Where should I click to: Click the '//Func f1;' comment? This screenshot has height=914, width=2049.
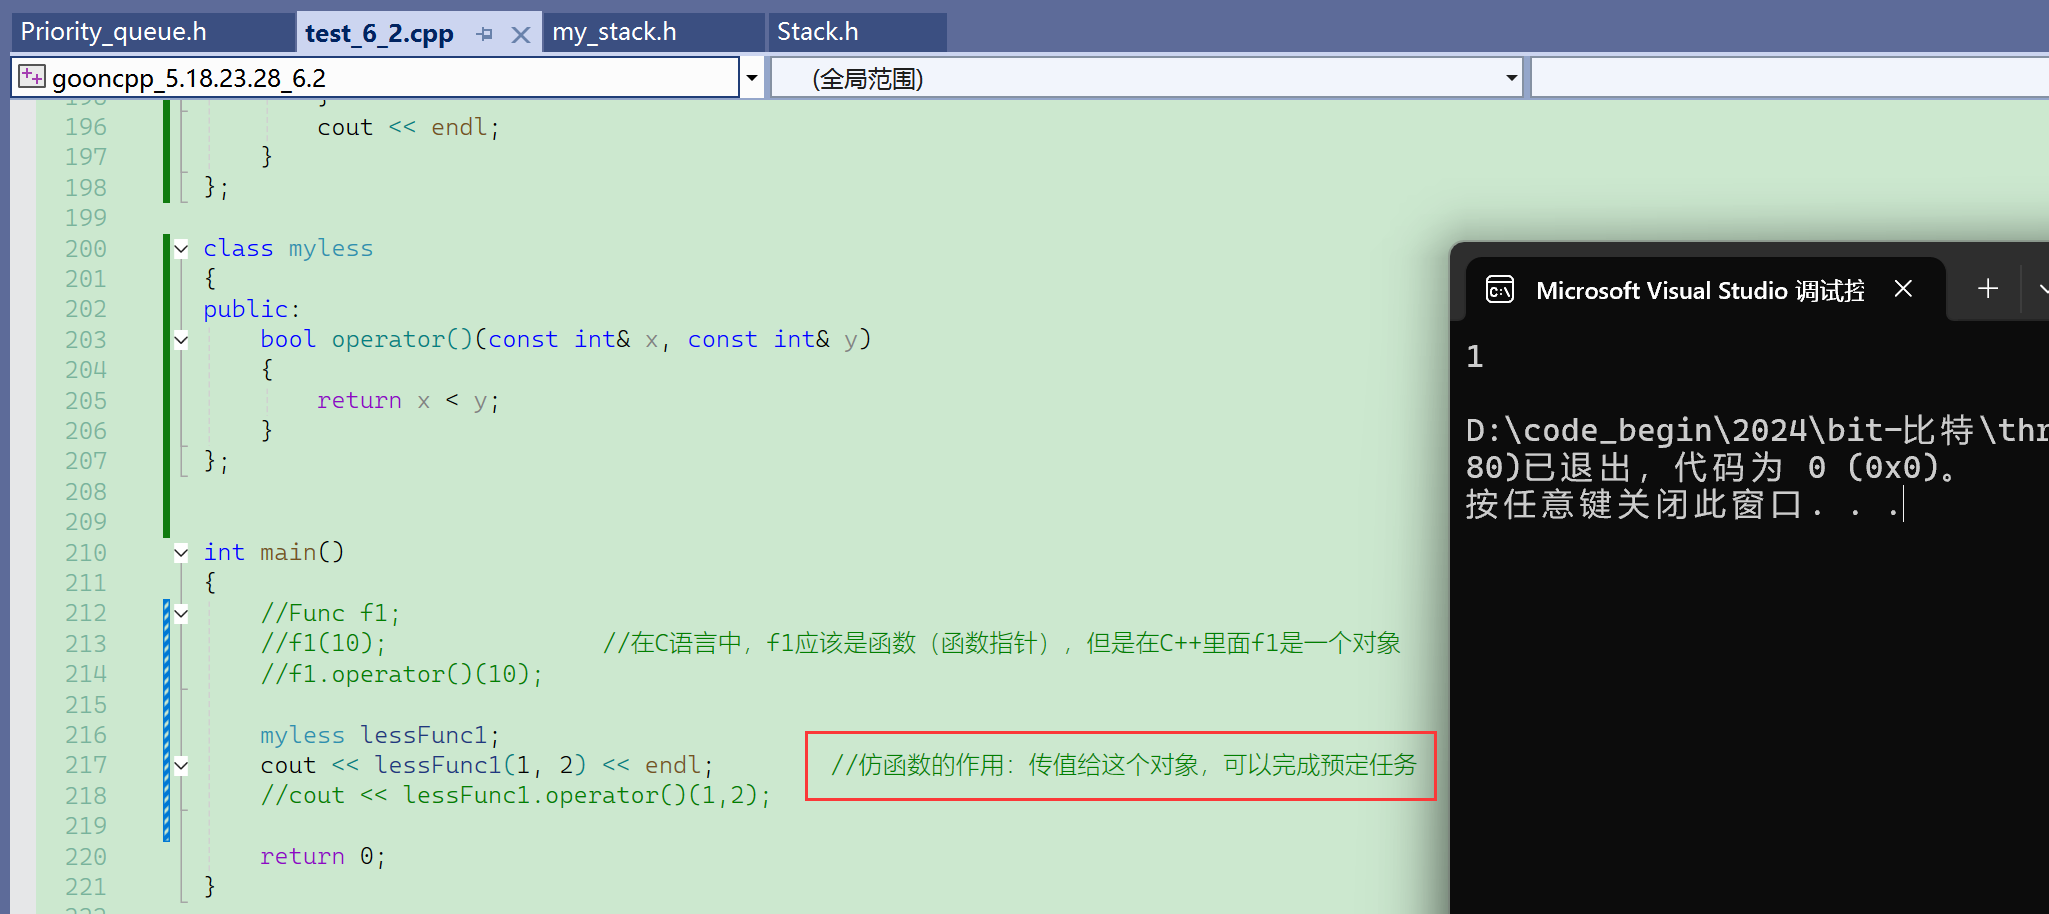(x=330, y=613)
